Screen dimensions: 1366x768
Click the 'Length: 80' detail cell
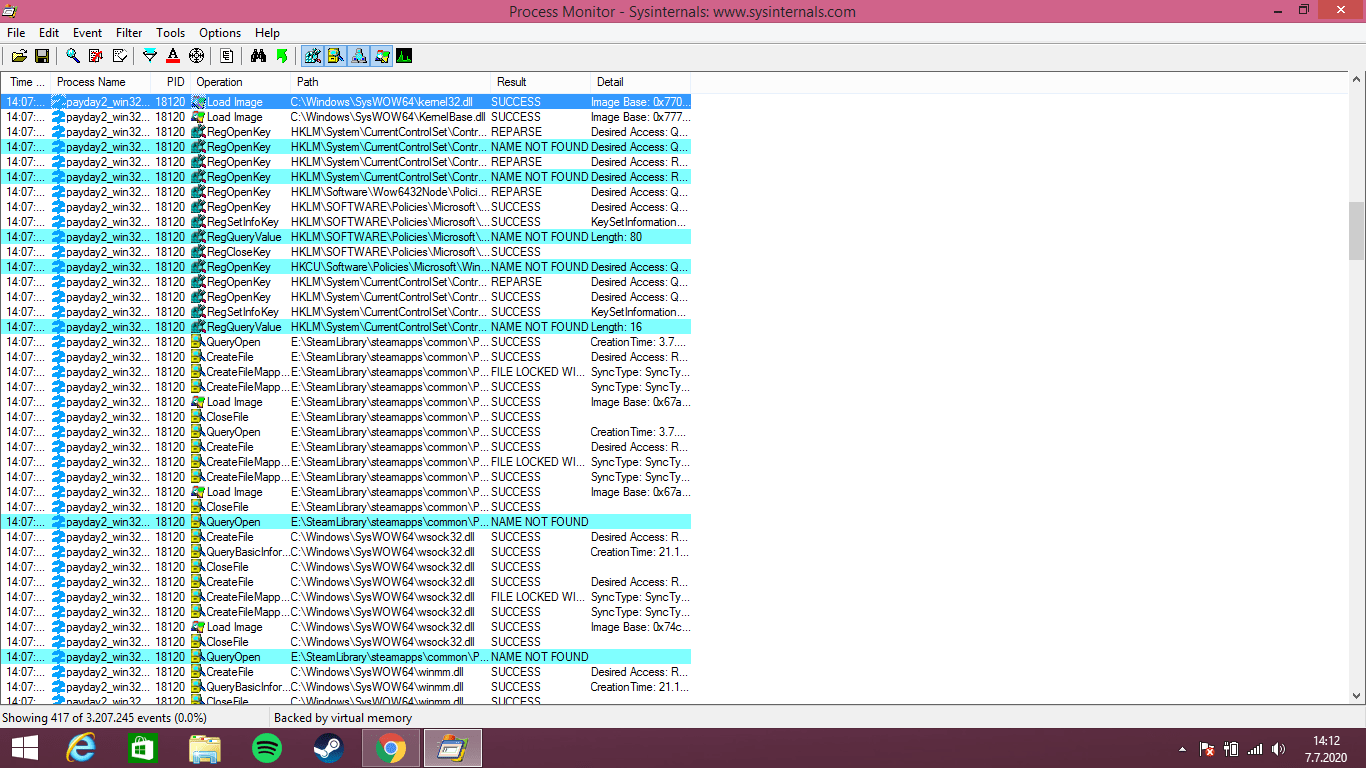click(x=640, y=237)
